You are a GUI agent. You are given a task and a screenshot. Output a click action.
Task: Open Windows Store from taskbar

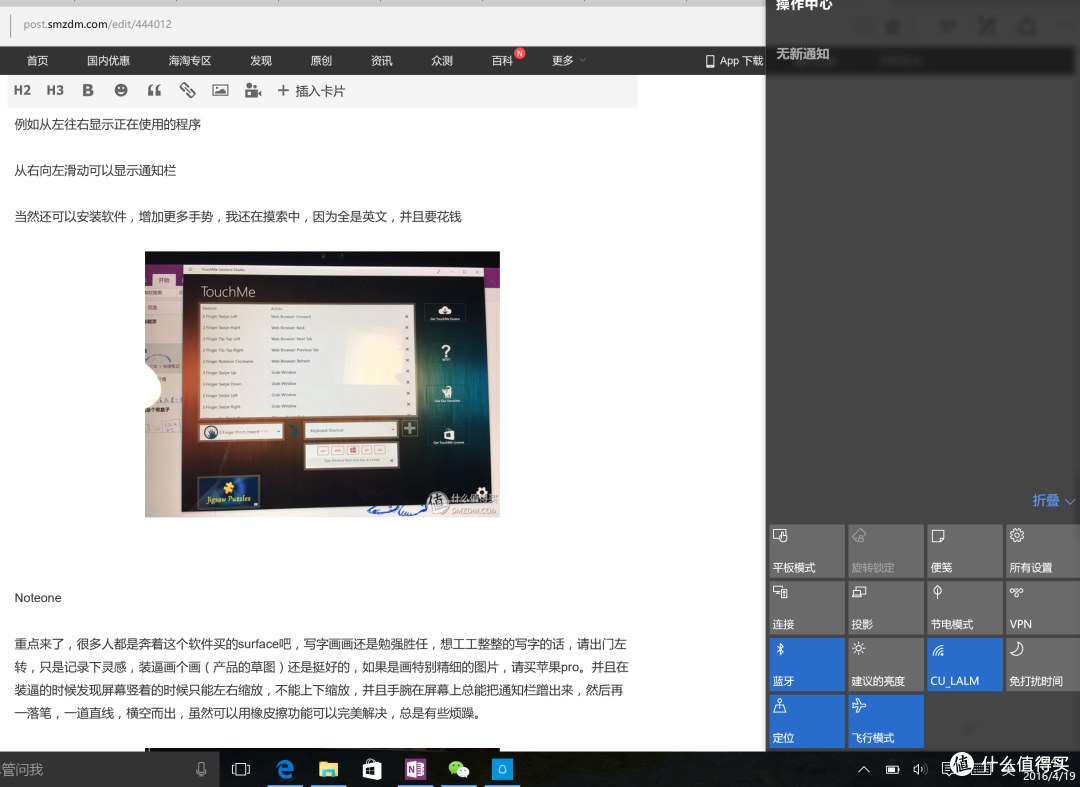[x=372, y=769]
